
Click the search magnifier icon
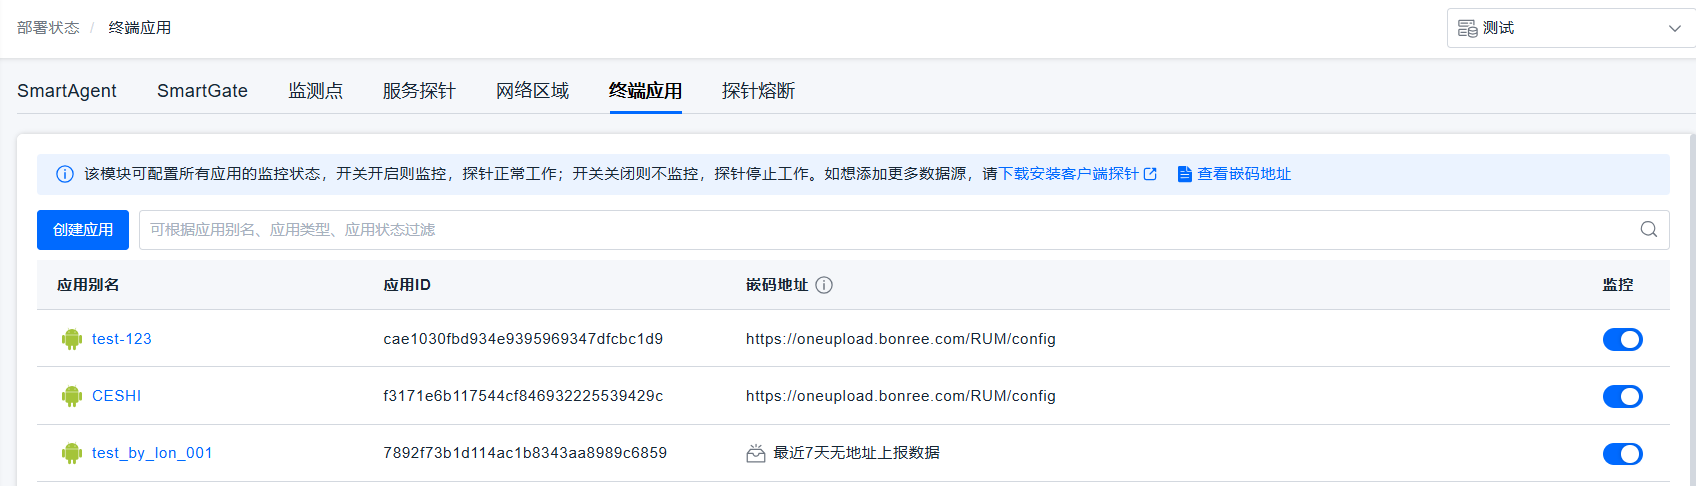[1648, 230]
